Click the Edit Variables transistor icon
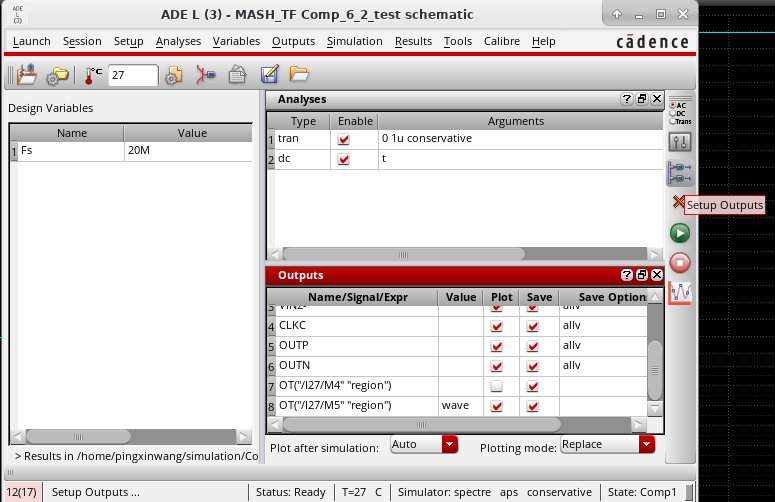Viewport: 775px width, 502px height. coord(205,75)
